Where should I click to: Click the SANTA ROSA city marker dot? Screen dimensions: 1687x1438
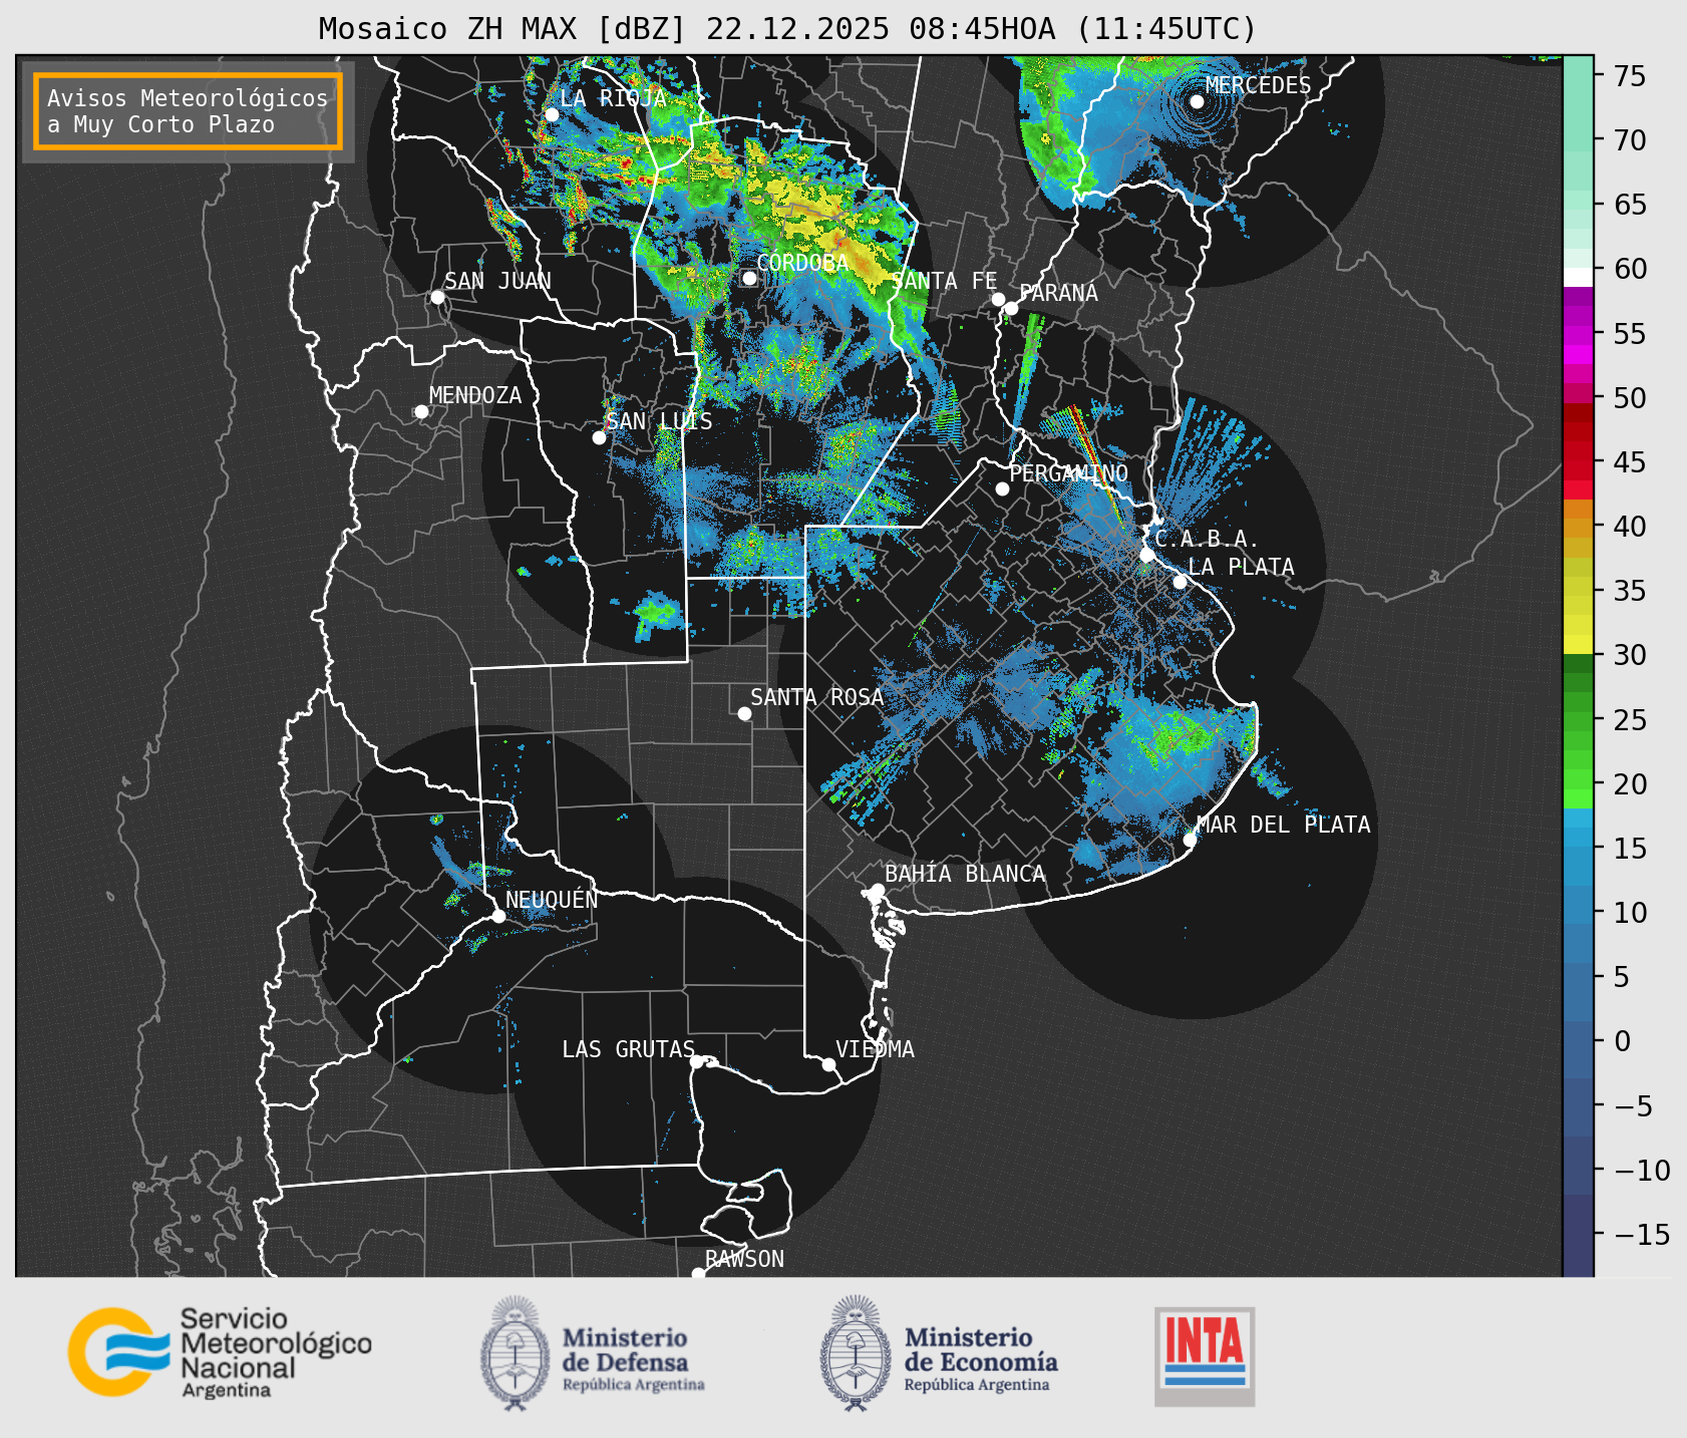point(744,713)
